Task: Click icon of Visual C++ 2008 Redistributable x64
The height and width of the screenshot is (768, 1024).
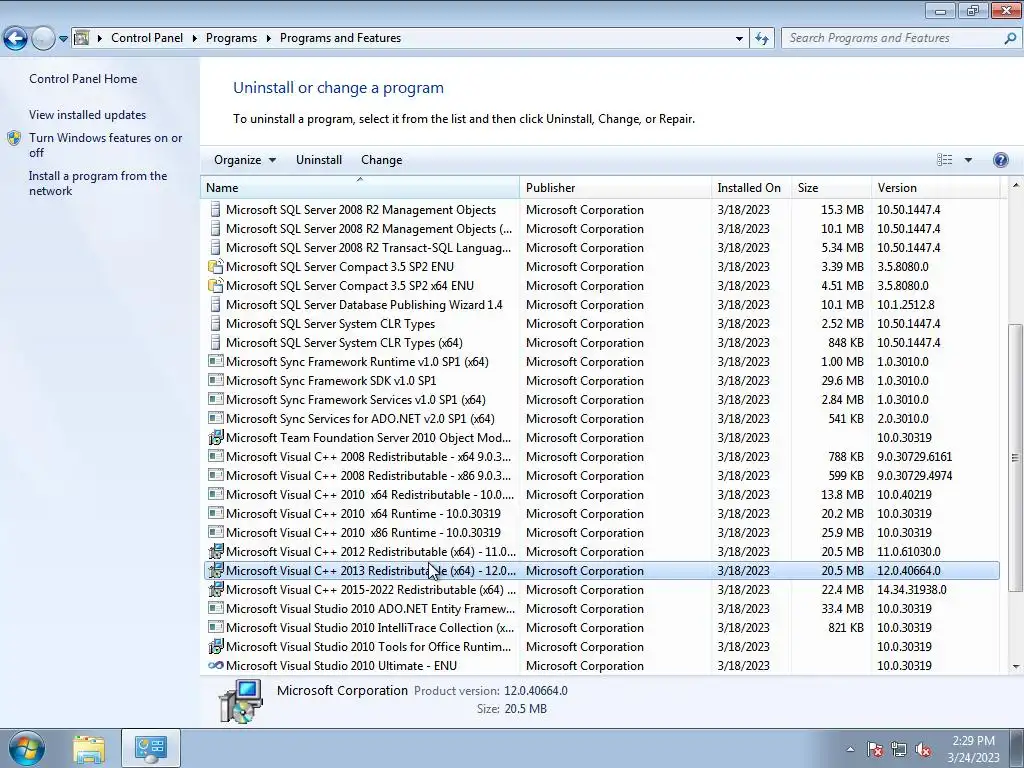Action: pyautogui.click(x=216, y=456)
